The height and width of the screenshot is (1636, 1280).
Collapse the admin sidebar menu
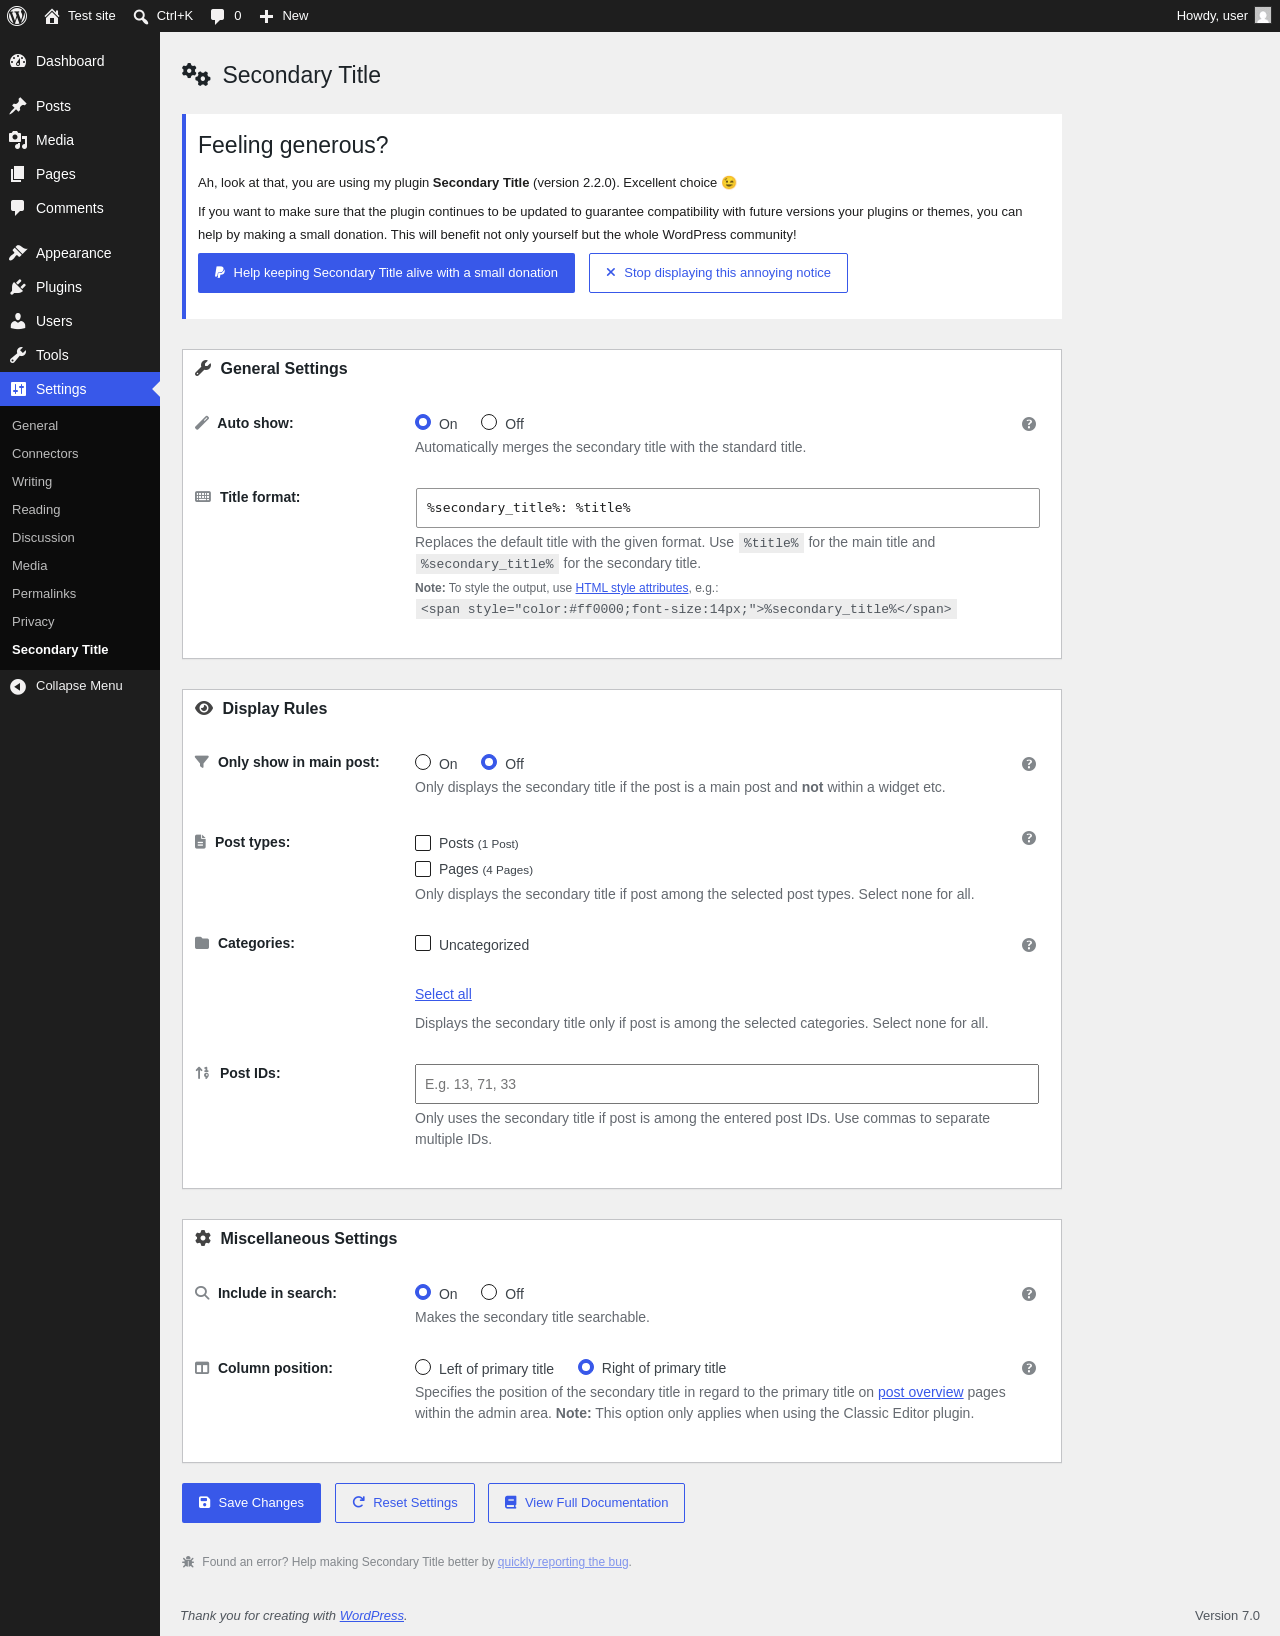80,686
